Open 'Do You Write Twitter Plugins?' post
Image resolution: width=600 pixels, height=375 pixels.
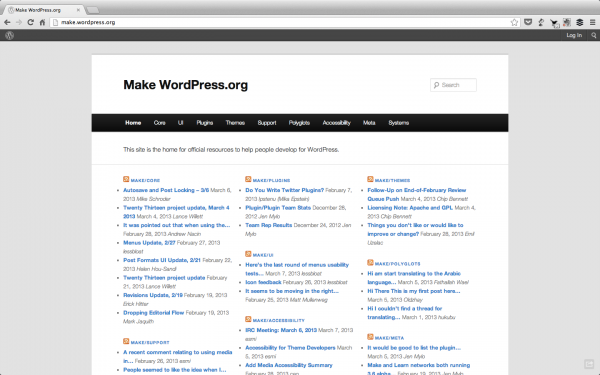[285, 190]
